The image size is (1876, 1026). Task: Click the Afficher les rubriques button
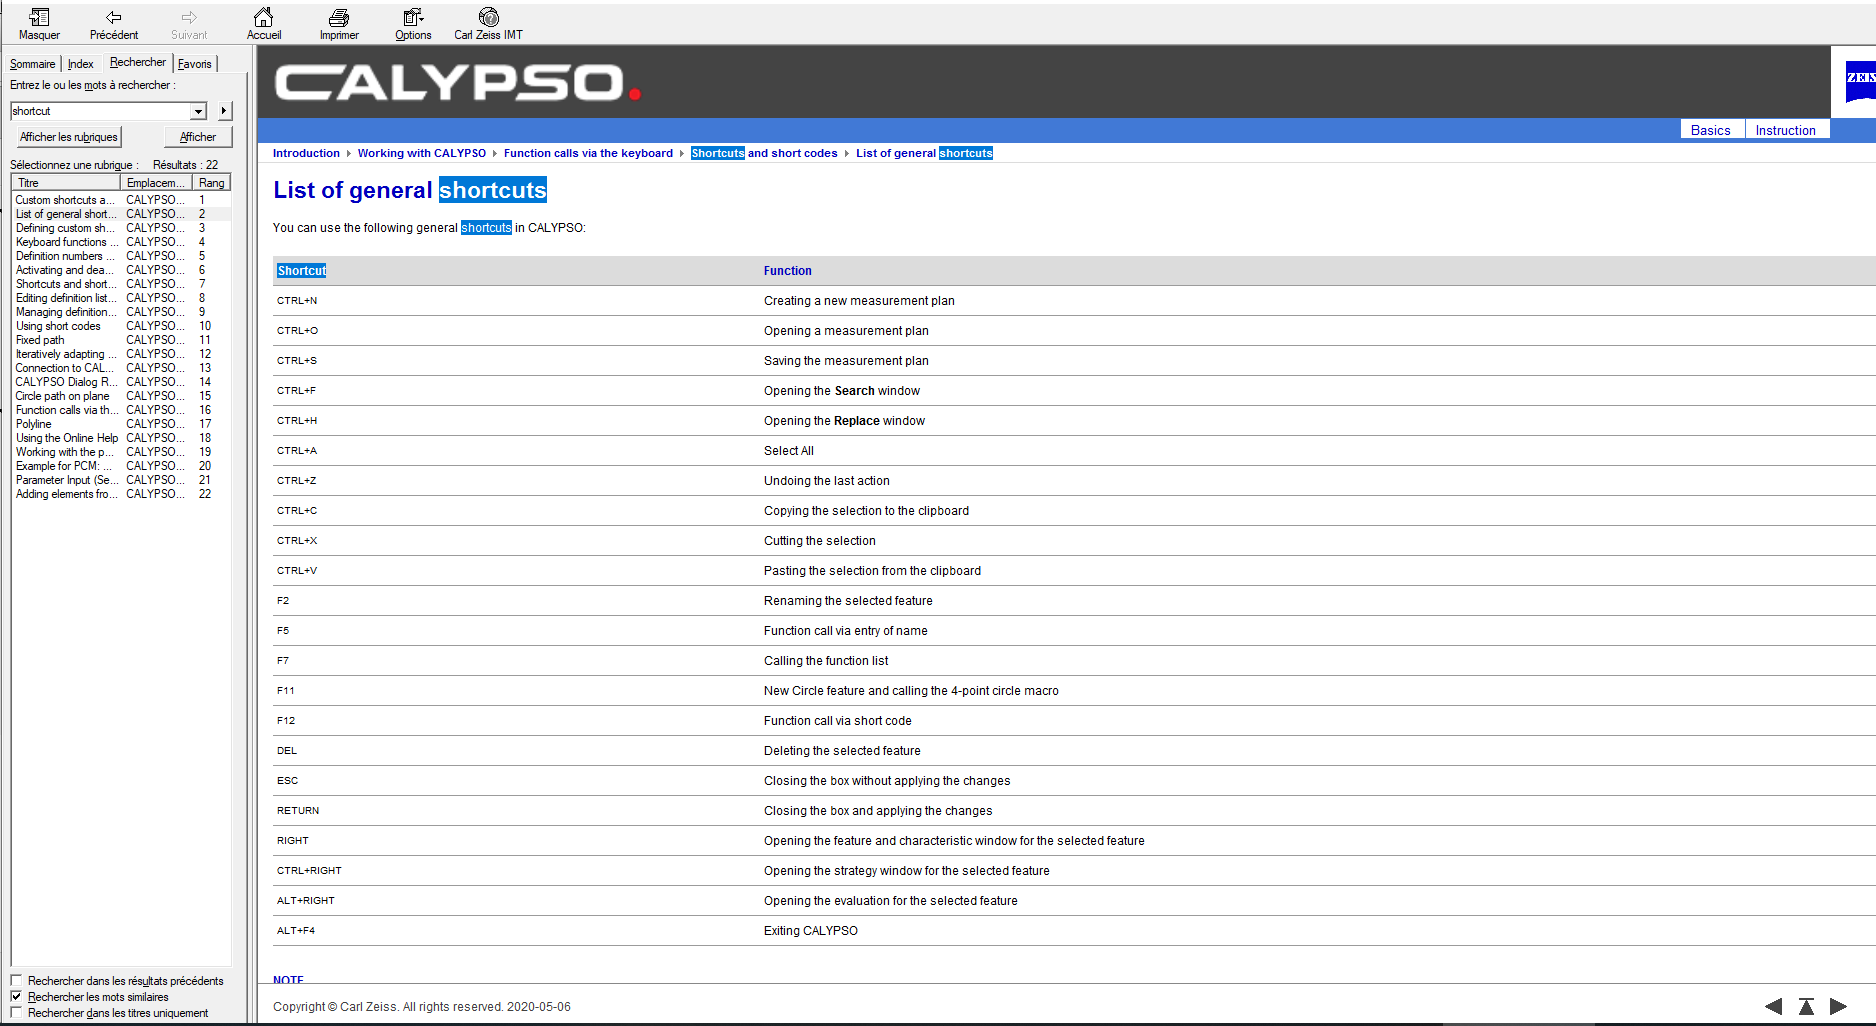[69, 137]
